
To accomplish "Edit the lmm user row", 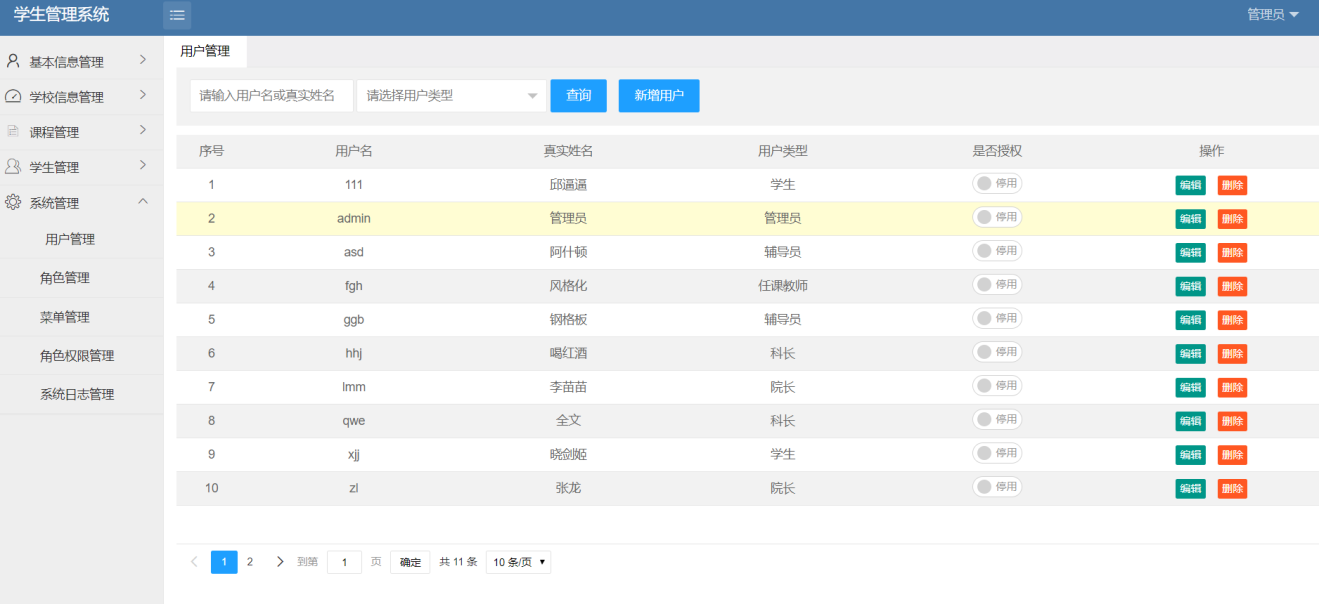I will [x=1190, y=388].
